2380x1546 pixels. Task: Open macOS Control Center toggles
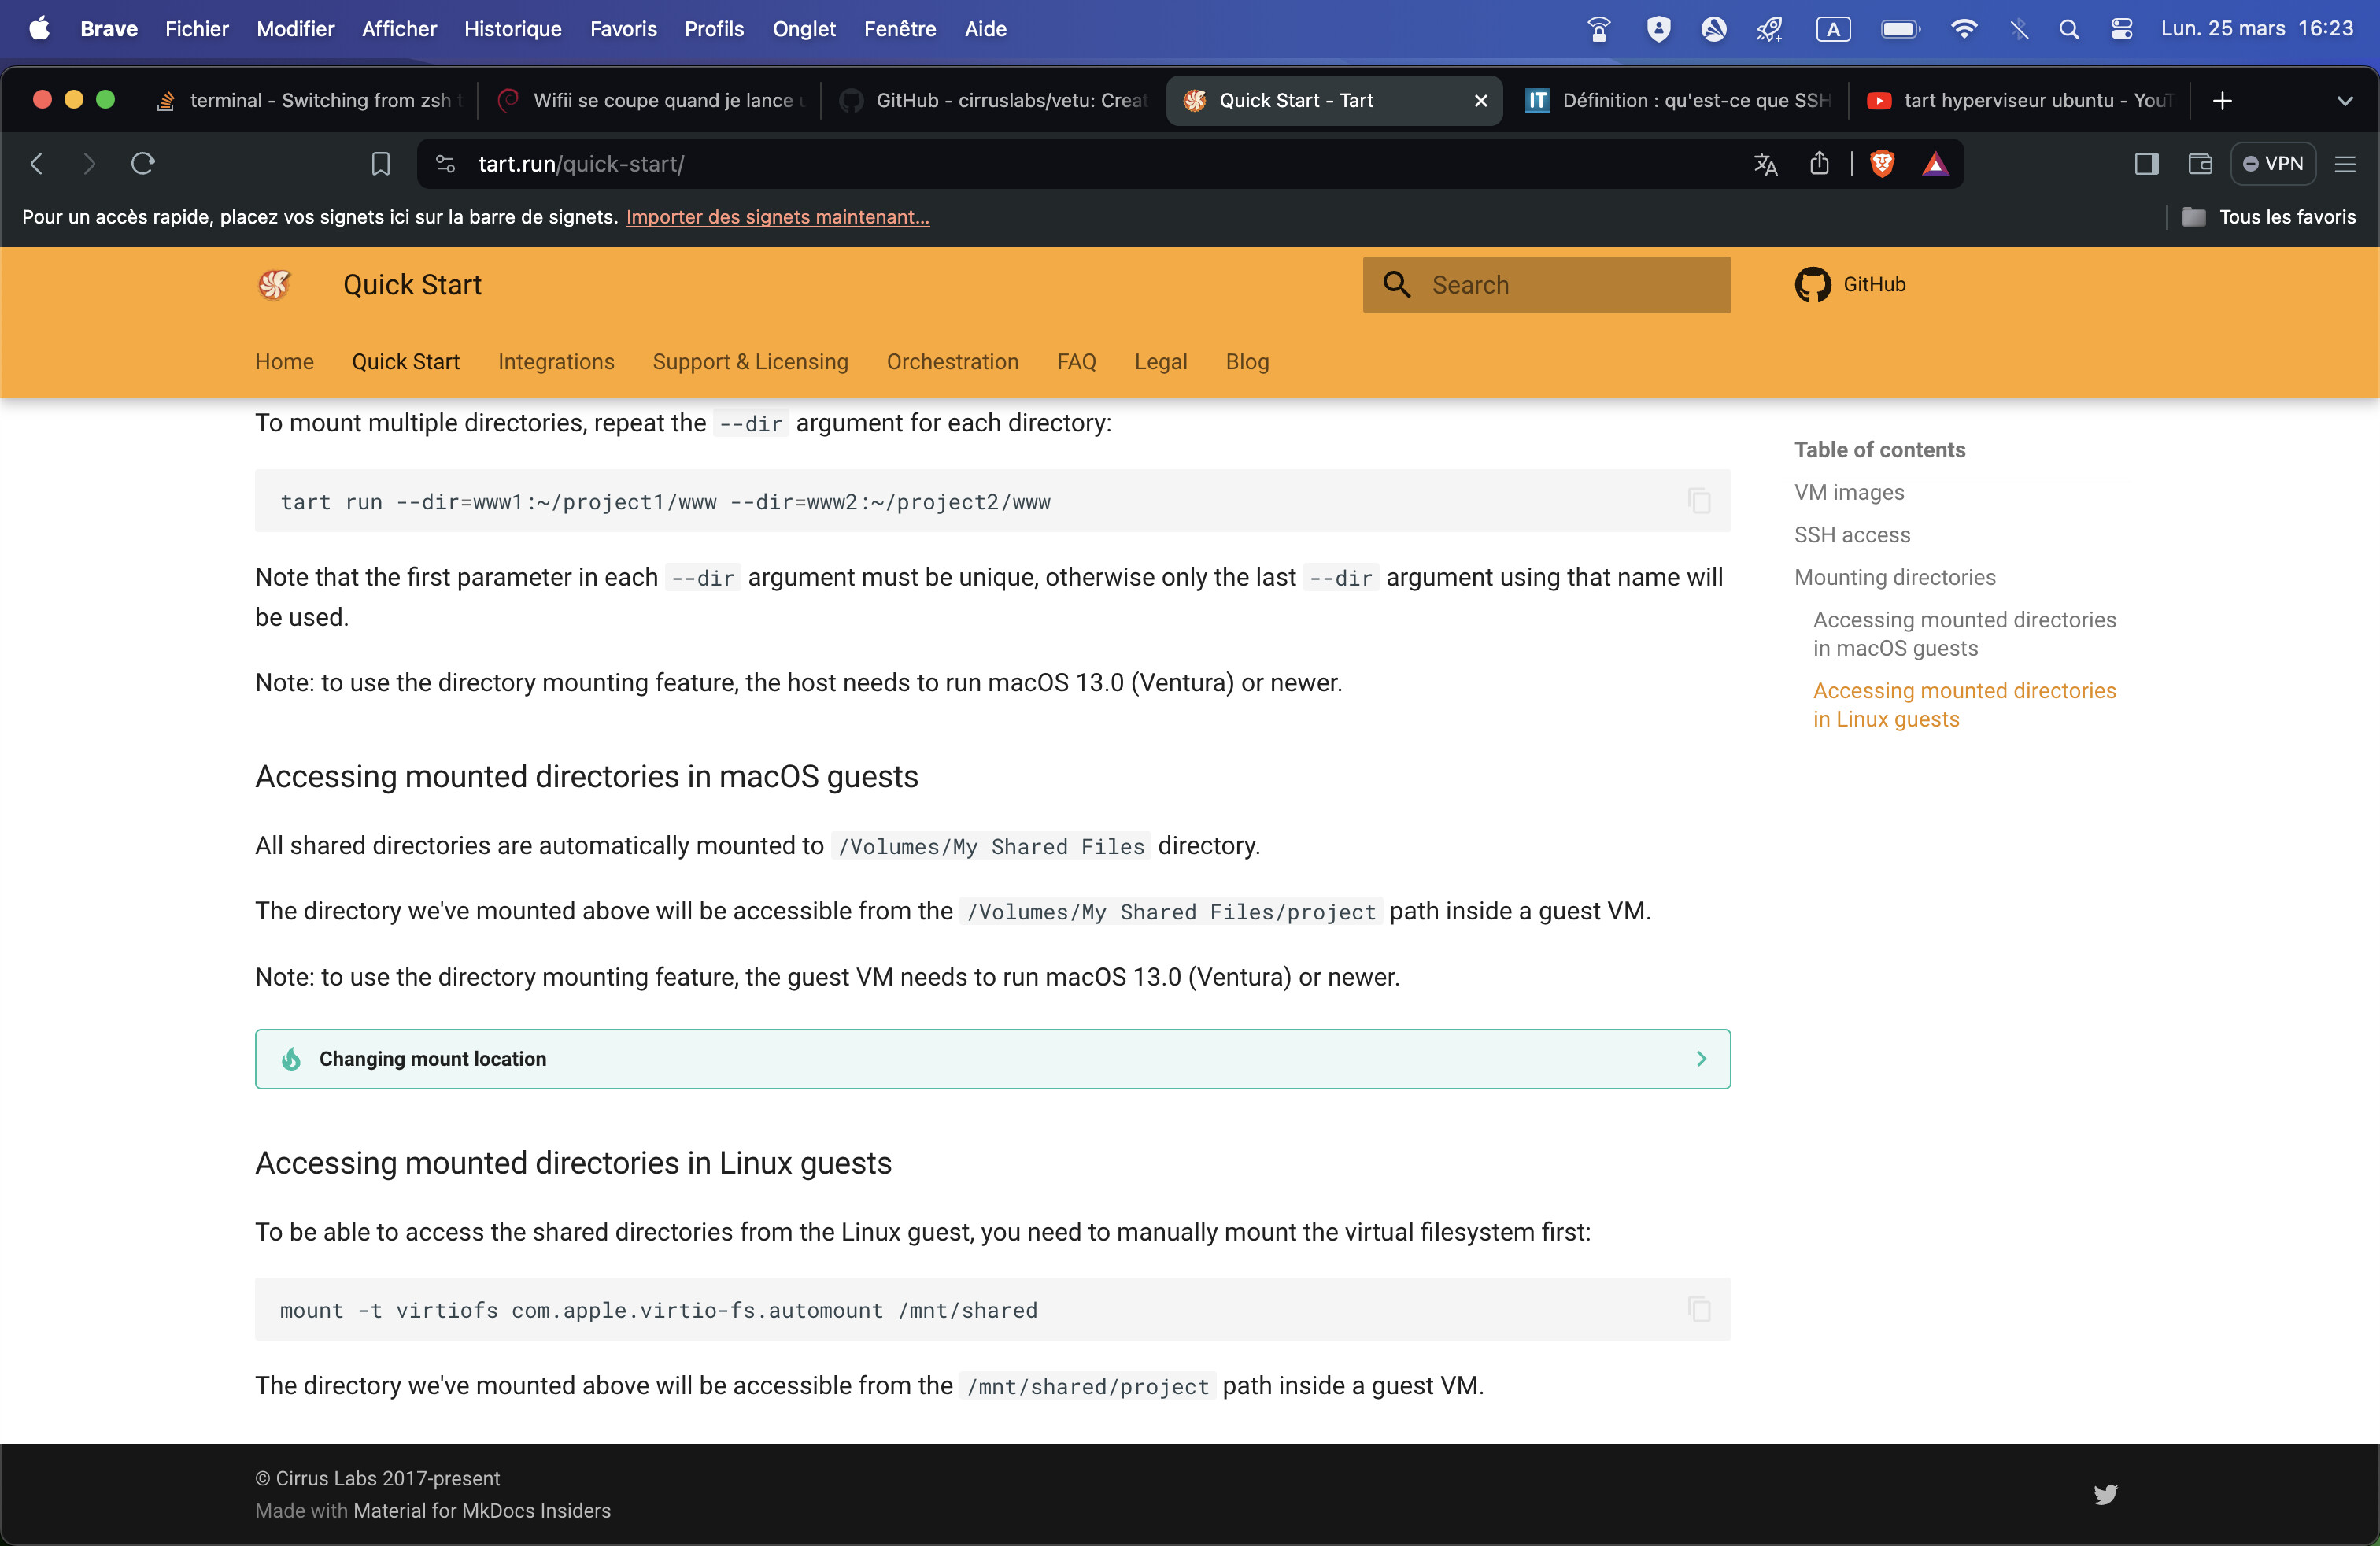tap(2121, 29)
